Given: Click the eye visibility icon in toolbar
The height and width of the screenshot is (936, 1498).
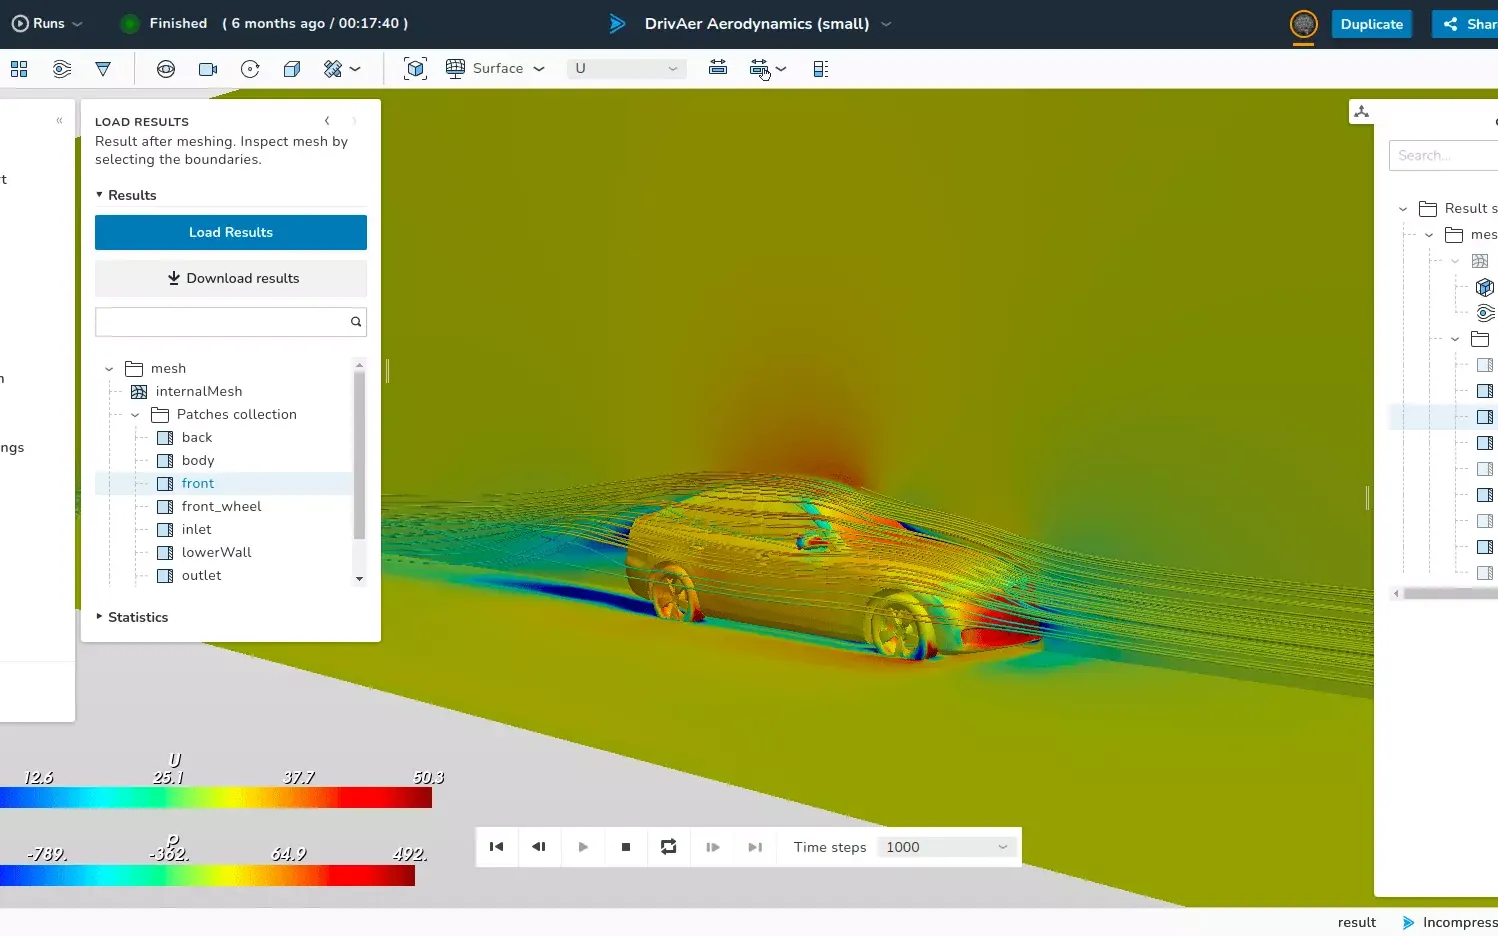Looking at the screenshot, I should tap(166, 69).
